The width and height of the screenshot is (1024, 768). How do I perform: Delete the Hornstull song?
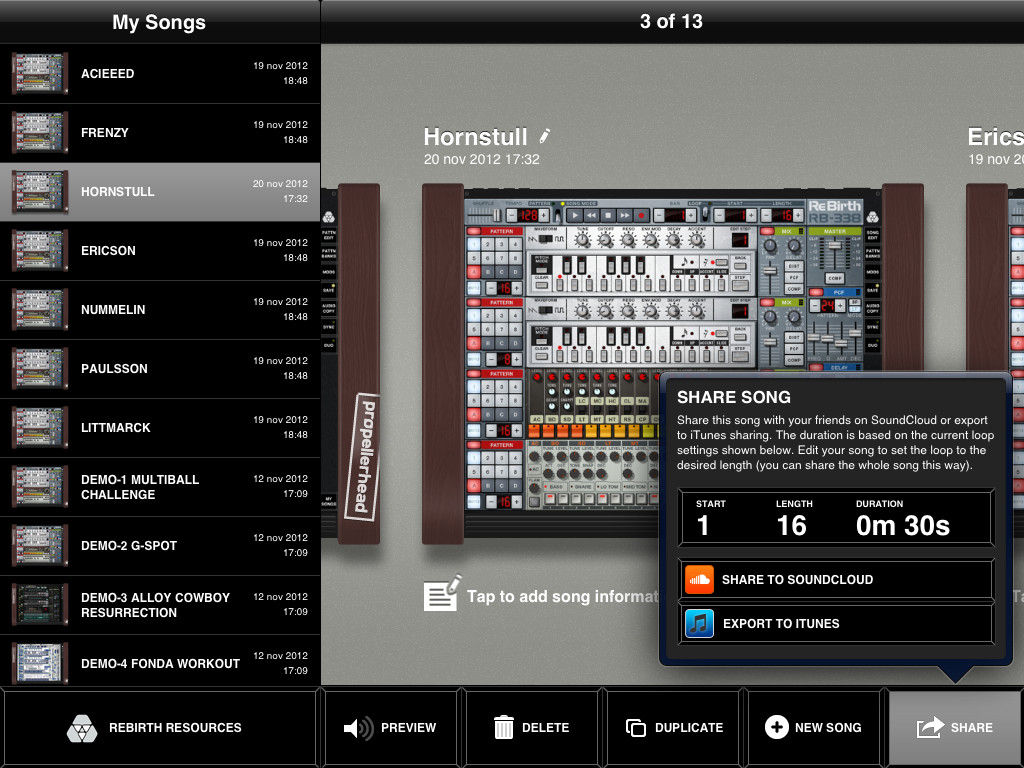click(532, 728)
